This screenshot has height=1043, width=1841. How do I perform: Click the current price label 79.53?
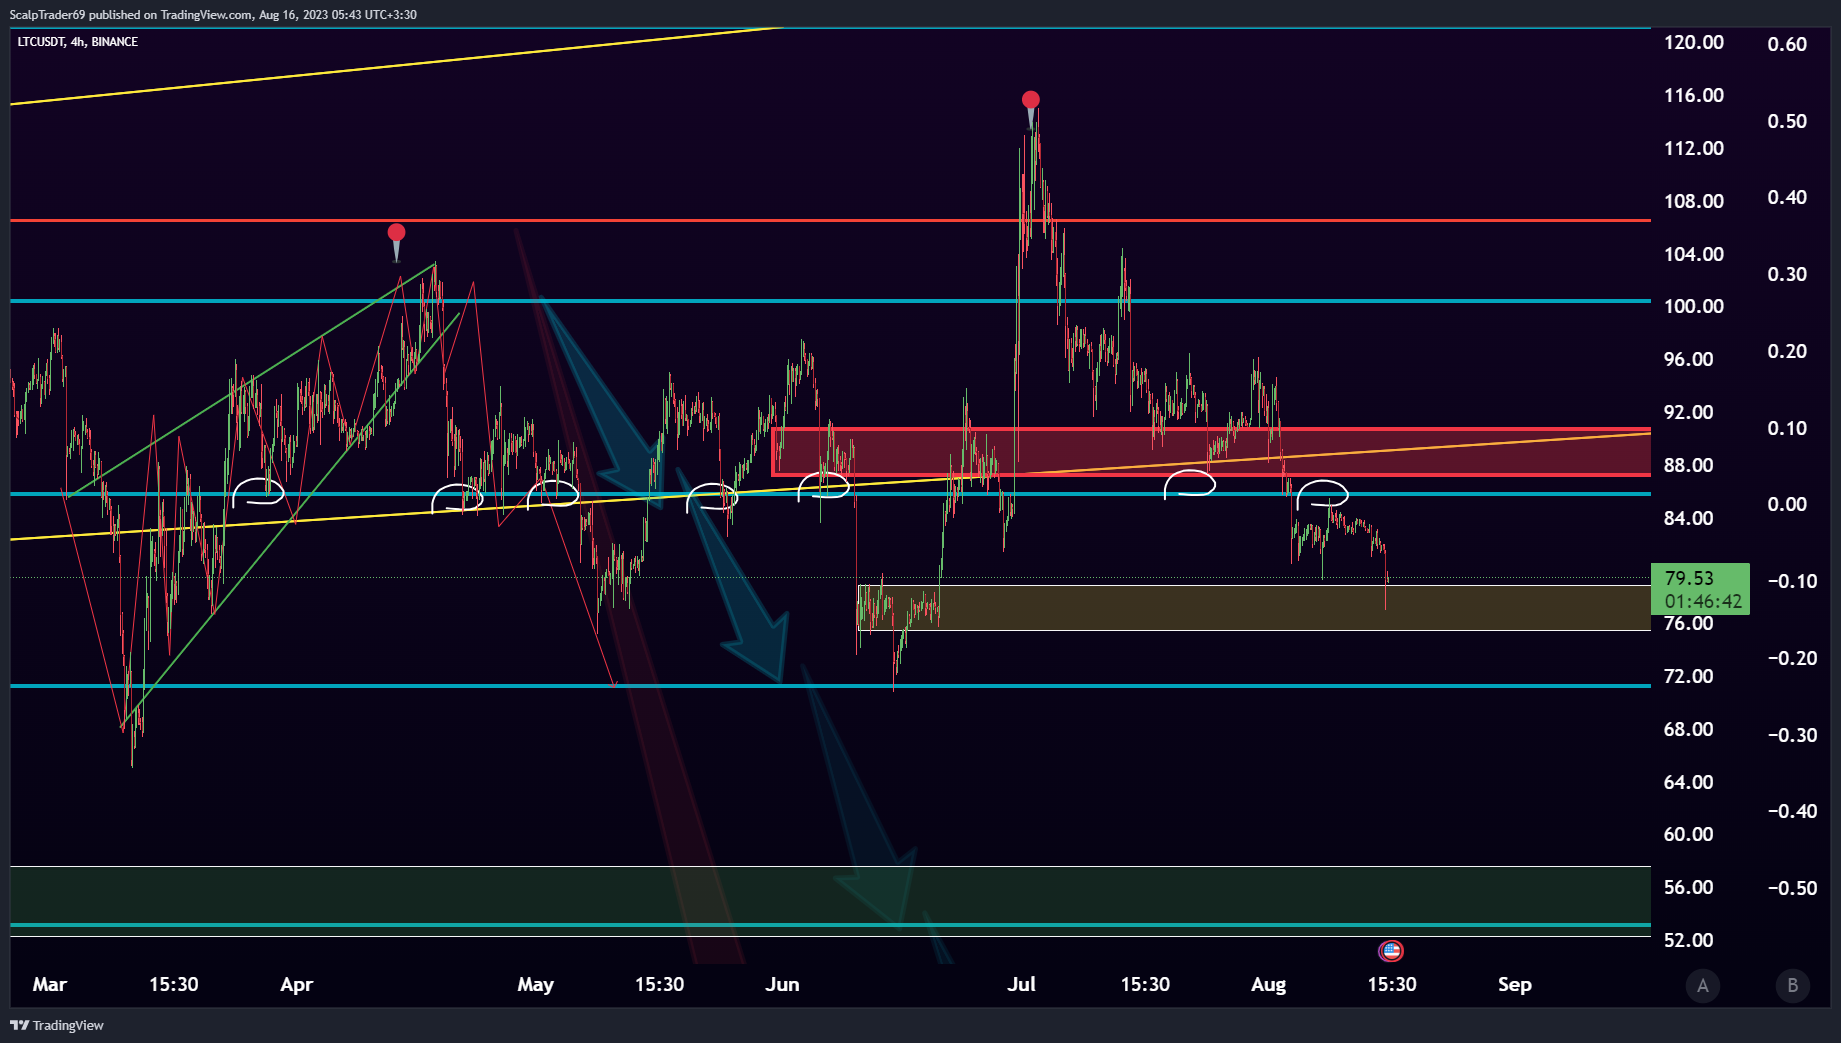[x=1689, y=578]
